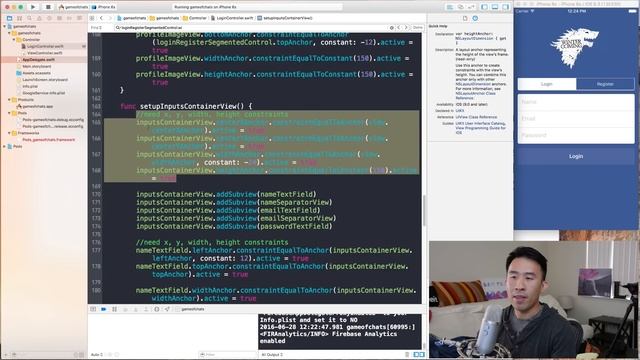Hide the Navigator panel

pyautogui.click(x=484, y=7)
